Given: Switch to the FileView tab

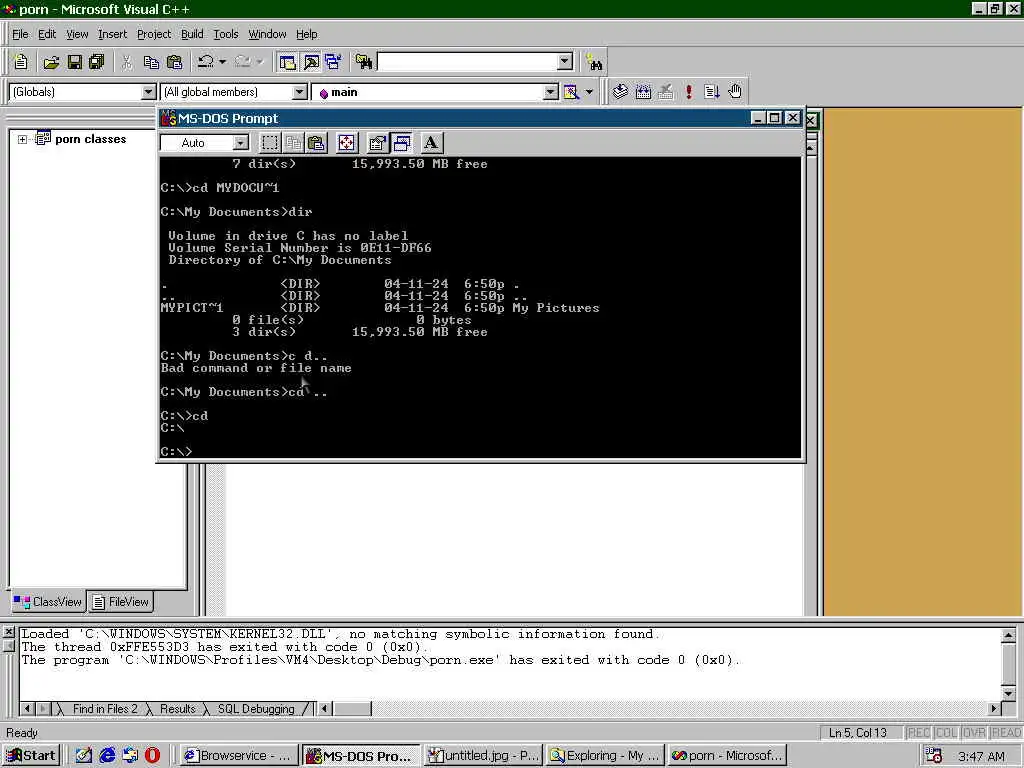Looking at the screenshot, I should (x=120, y=601).
